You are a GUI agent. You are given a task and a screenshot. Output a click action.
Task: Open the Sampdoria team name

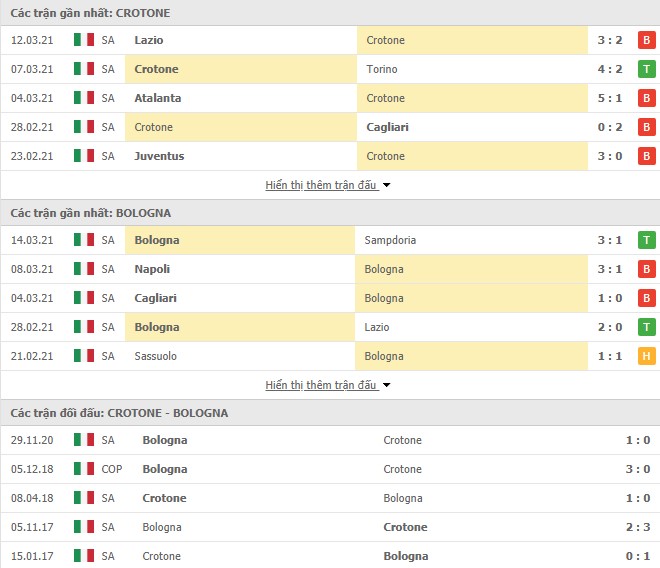[x=390, y=240]
